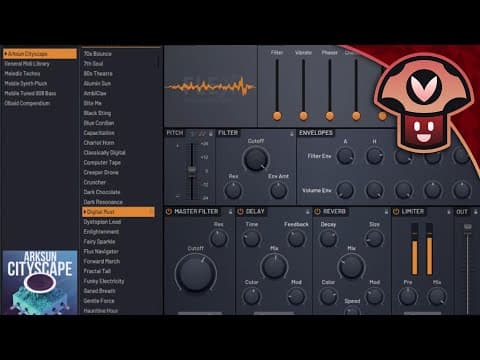Select the Dystopian Lead preset

tap(102, 222)
